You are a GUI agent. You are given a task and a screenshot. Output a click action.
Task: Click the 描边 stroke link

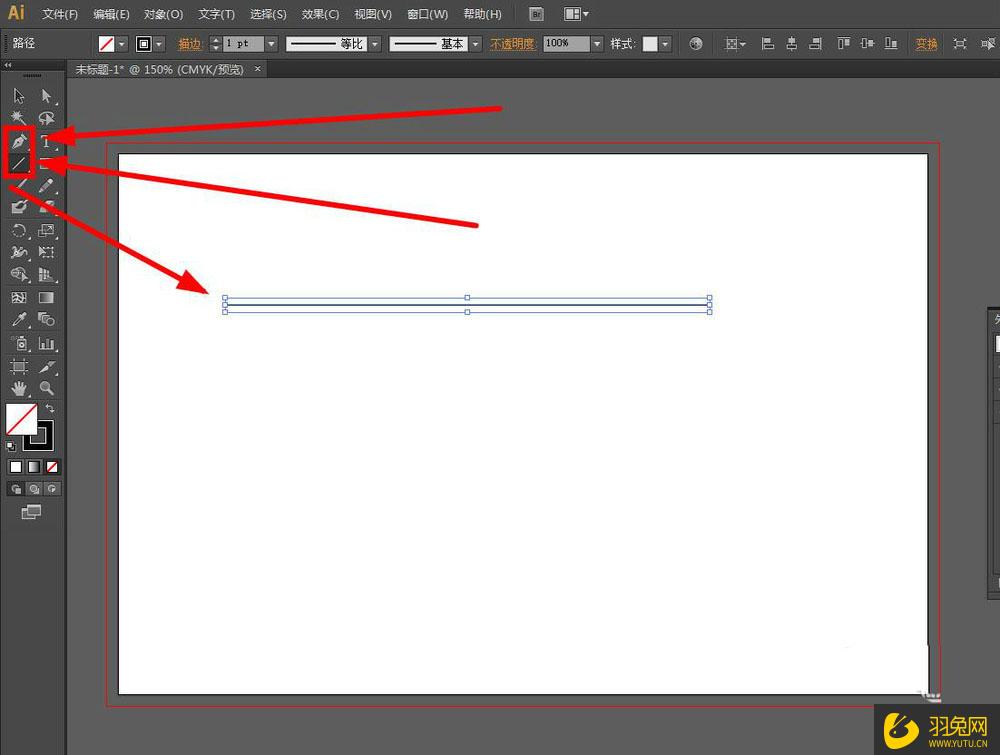(x=189, y=44)
